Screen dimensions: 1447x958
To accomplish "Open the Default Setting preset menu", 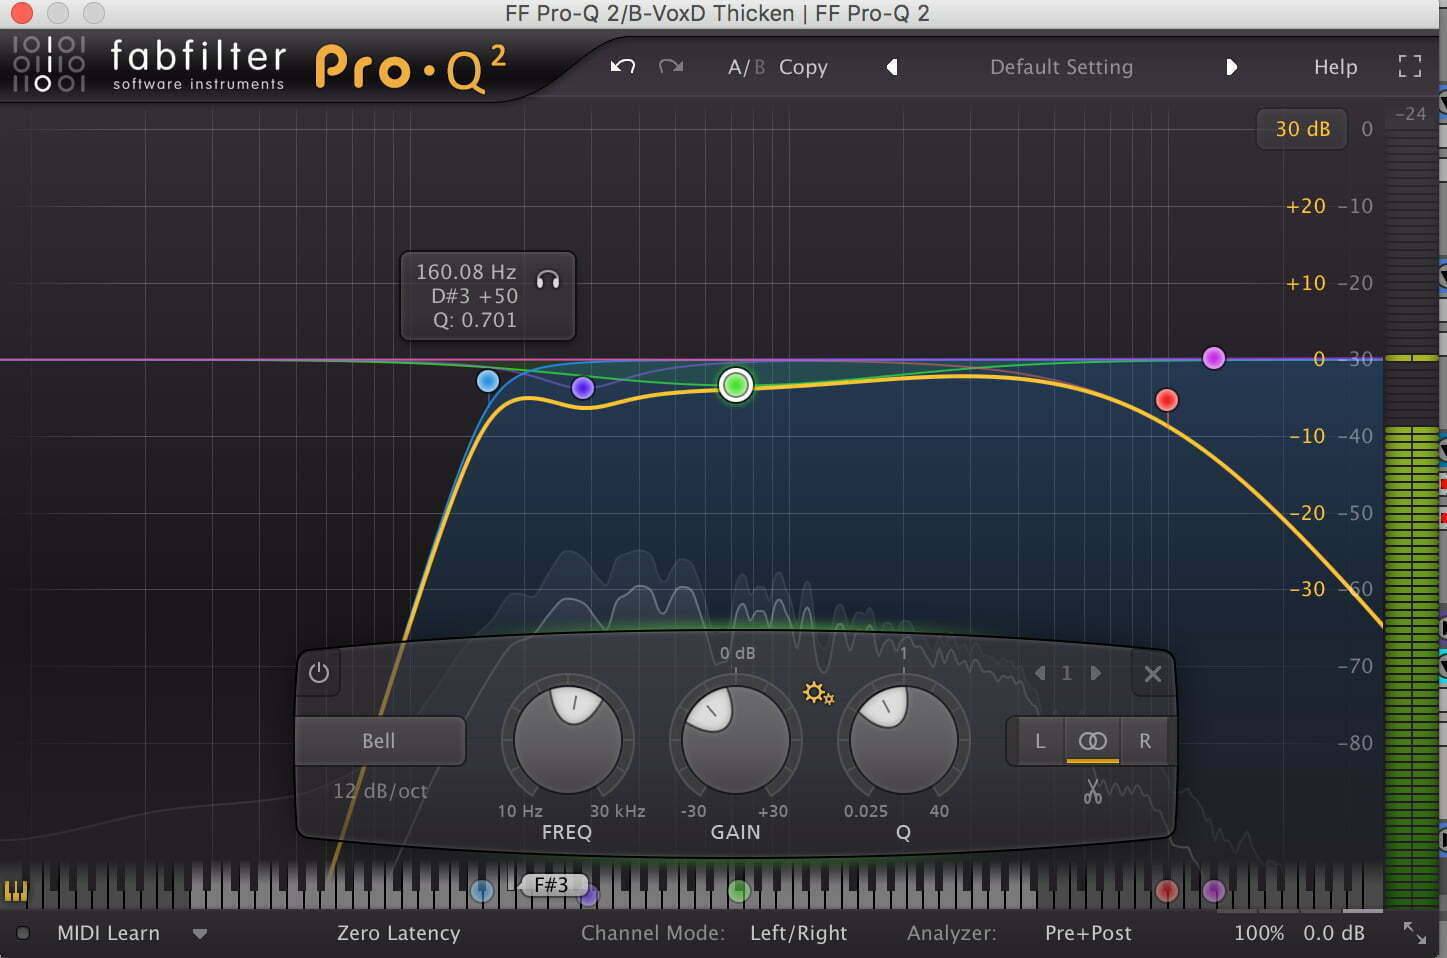I will [x=1061, y=67].
